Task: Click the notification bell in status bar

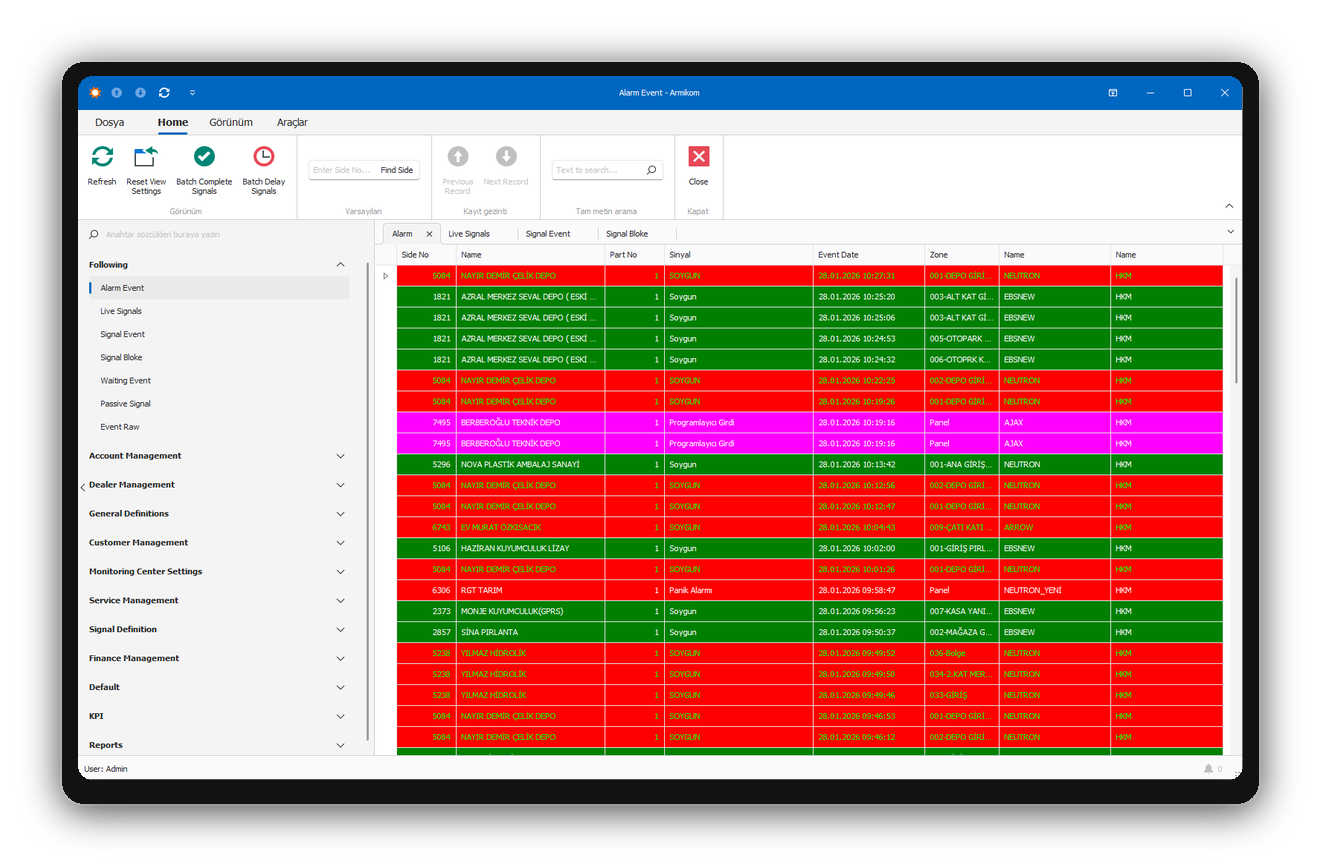Action: [x=1208, y=769]
